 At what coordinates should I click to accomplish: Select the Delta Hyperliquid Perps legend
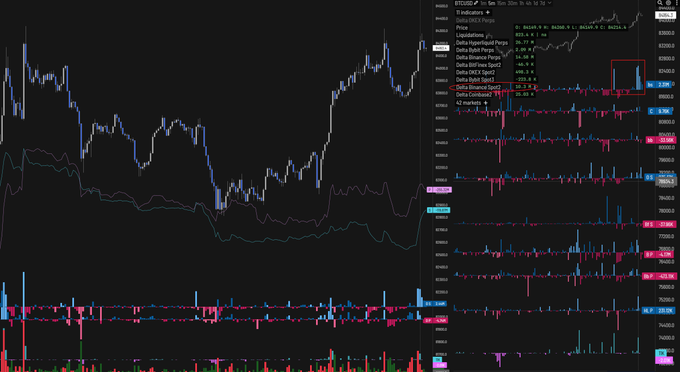(482, 42)
